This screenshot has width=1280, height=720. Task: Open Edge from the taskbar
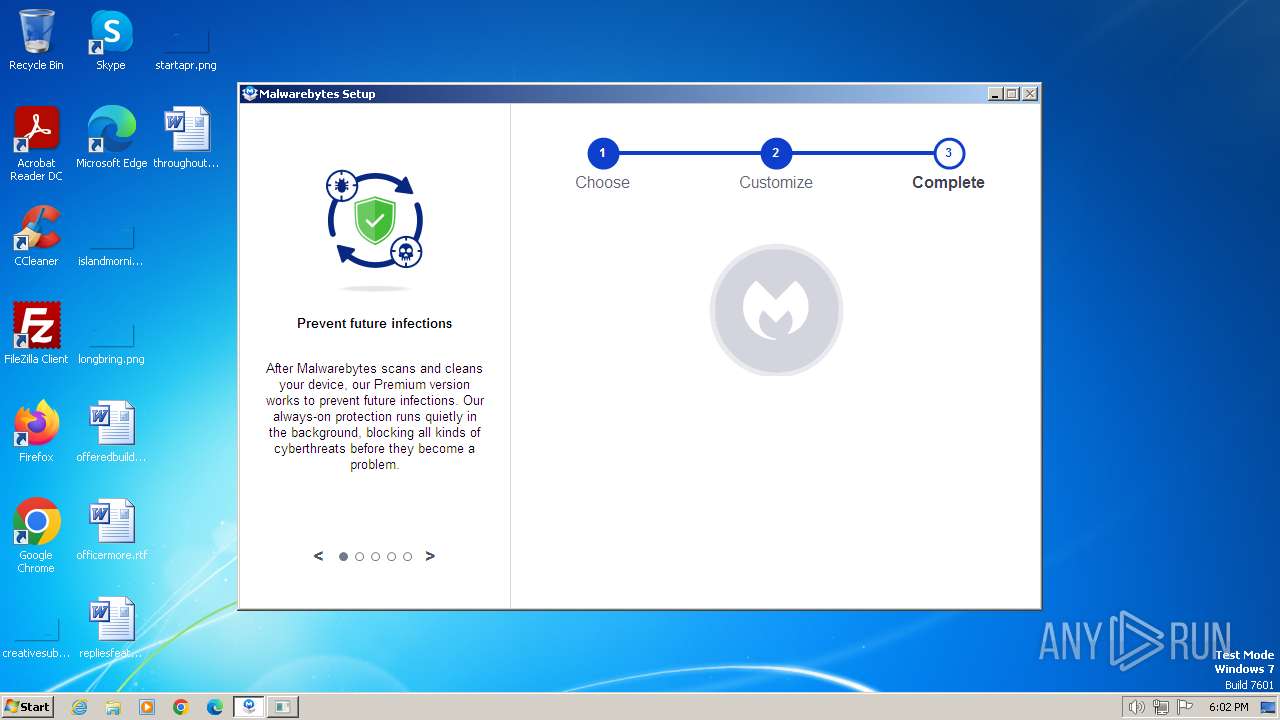pyautogui.click(x=215, y=707)
